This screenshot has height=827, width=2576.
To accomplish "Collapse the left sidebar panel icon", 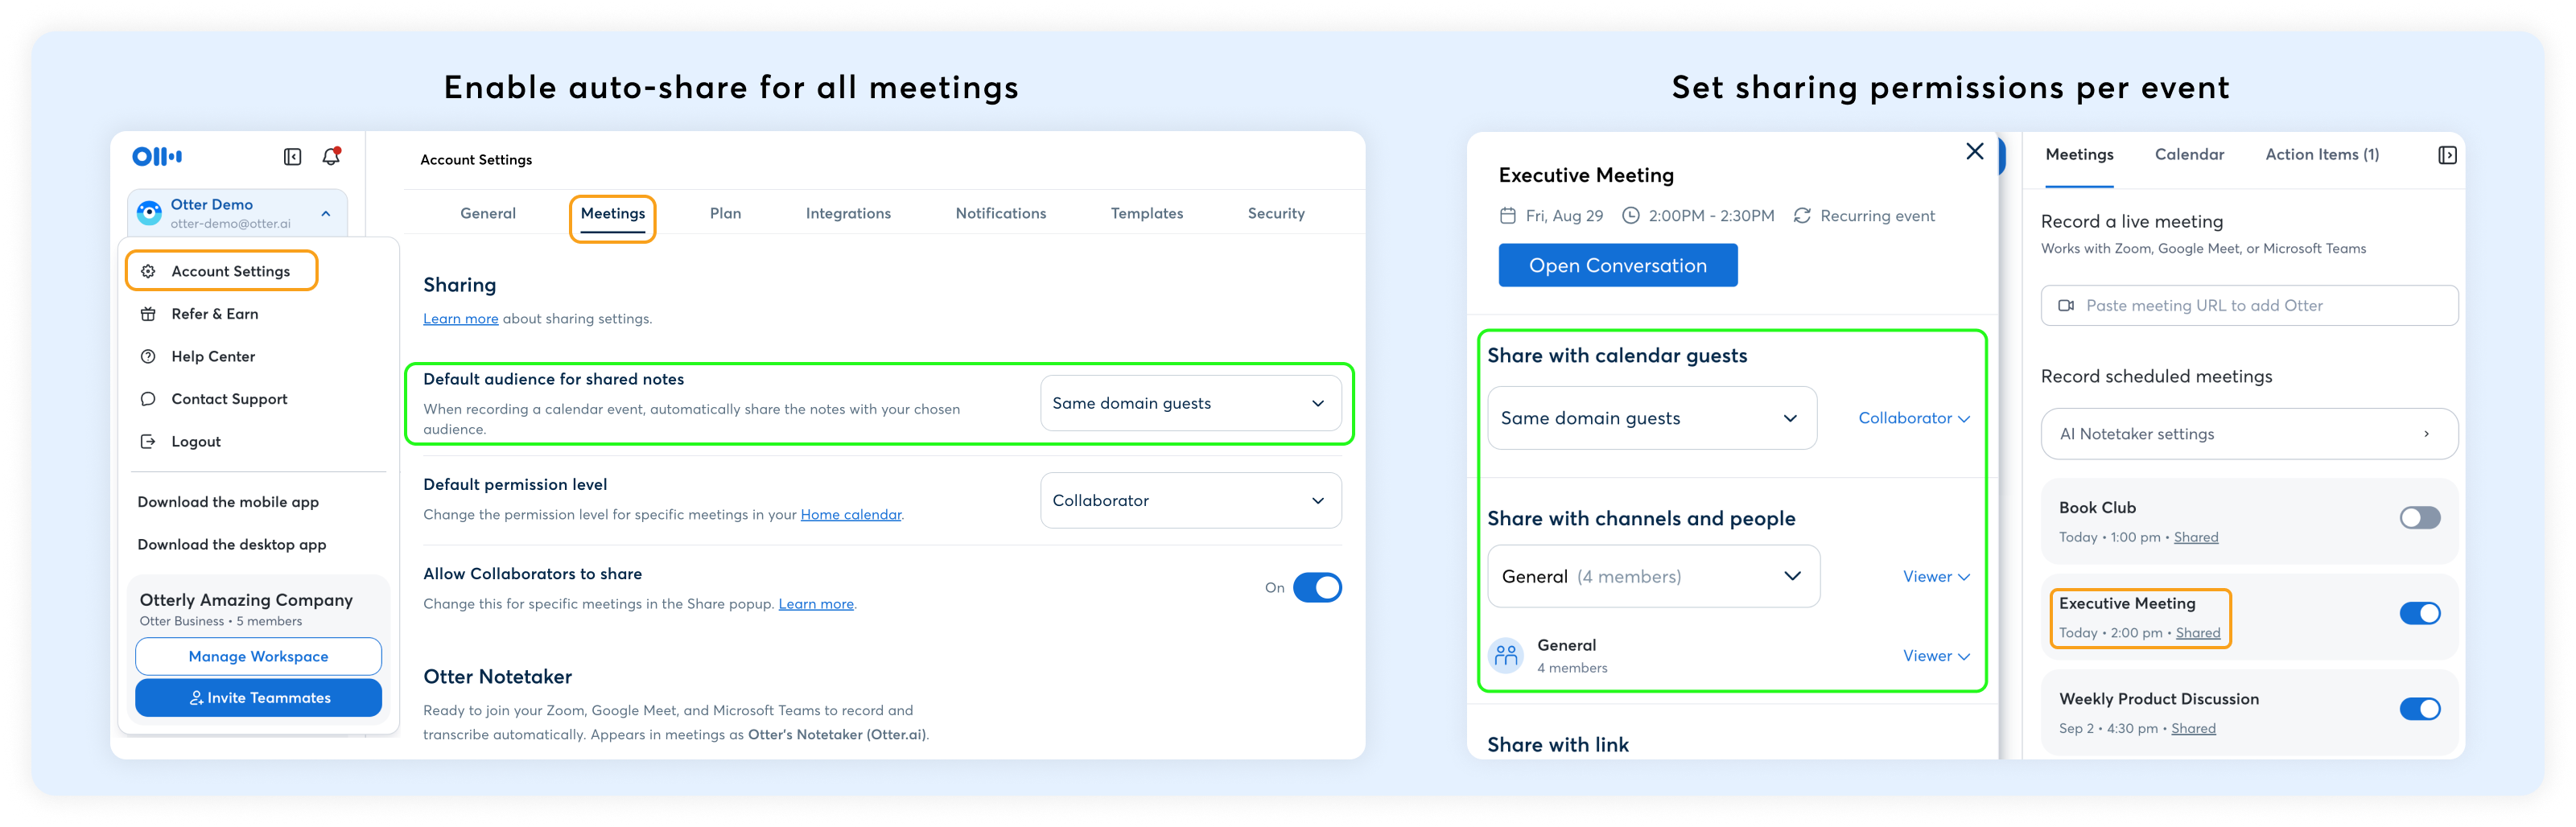I will point(292,156).
